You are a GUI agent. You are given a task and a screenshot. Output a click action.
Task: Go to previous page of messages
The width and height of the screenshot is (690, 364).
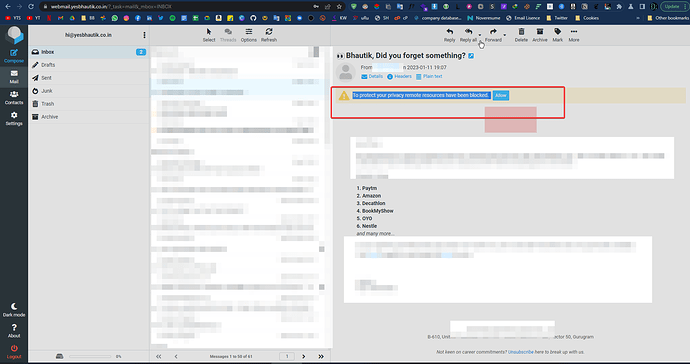click(x=176, y=357)
